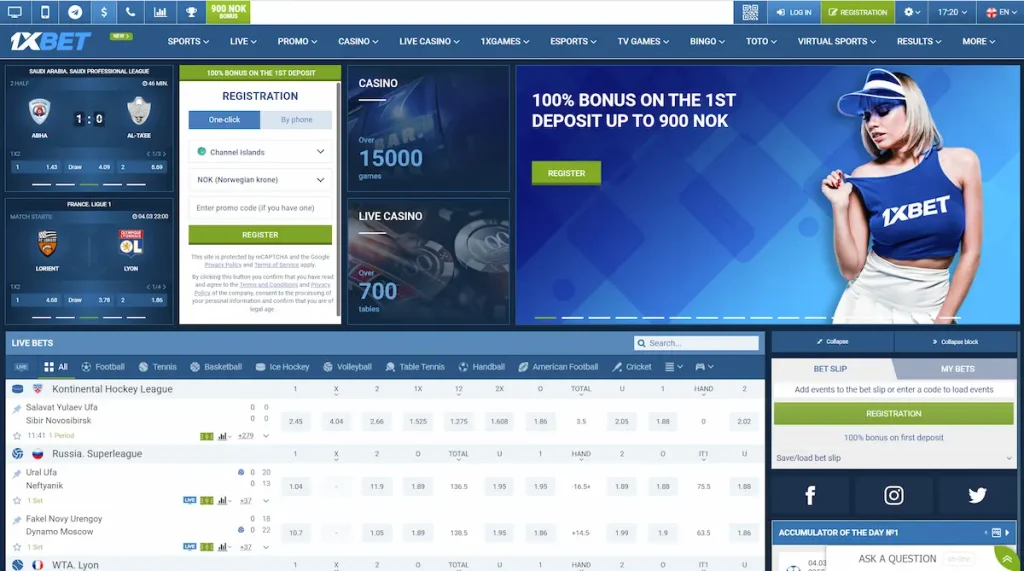The height and width of the screenshot is (571, 1024).
Task: Open the list-view sports dropdown icon
Action: [x=673, y=367]
